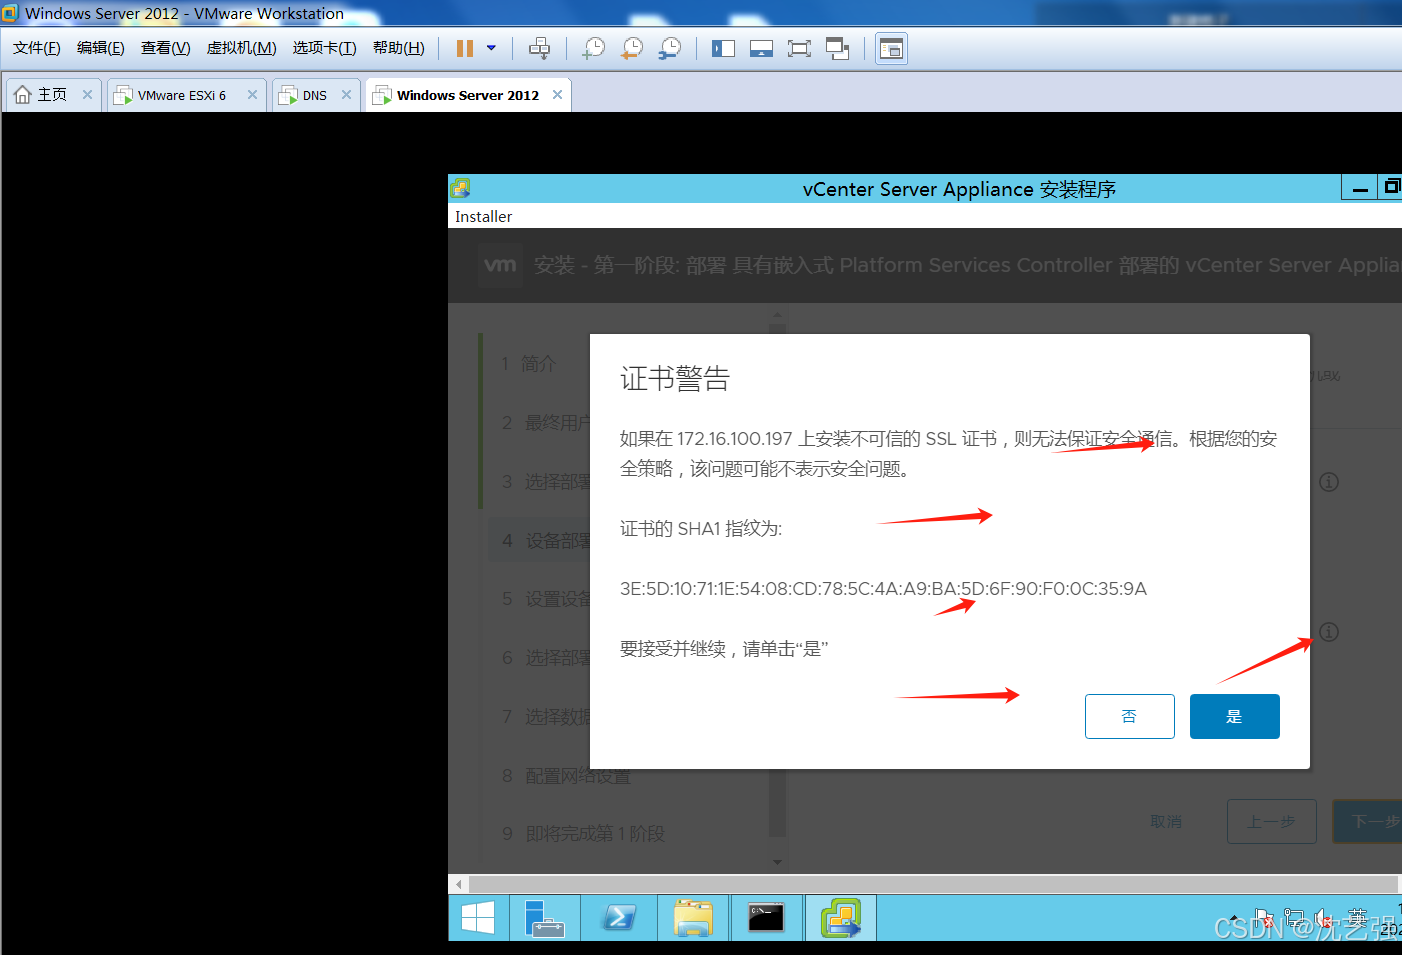This screenshot has height=955, width=1402.
Task: Click the 上一步 button
Action: [x=1271, y=821]
